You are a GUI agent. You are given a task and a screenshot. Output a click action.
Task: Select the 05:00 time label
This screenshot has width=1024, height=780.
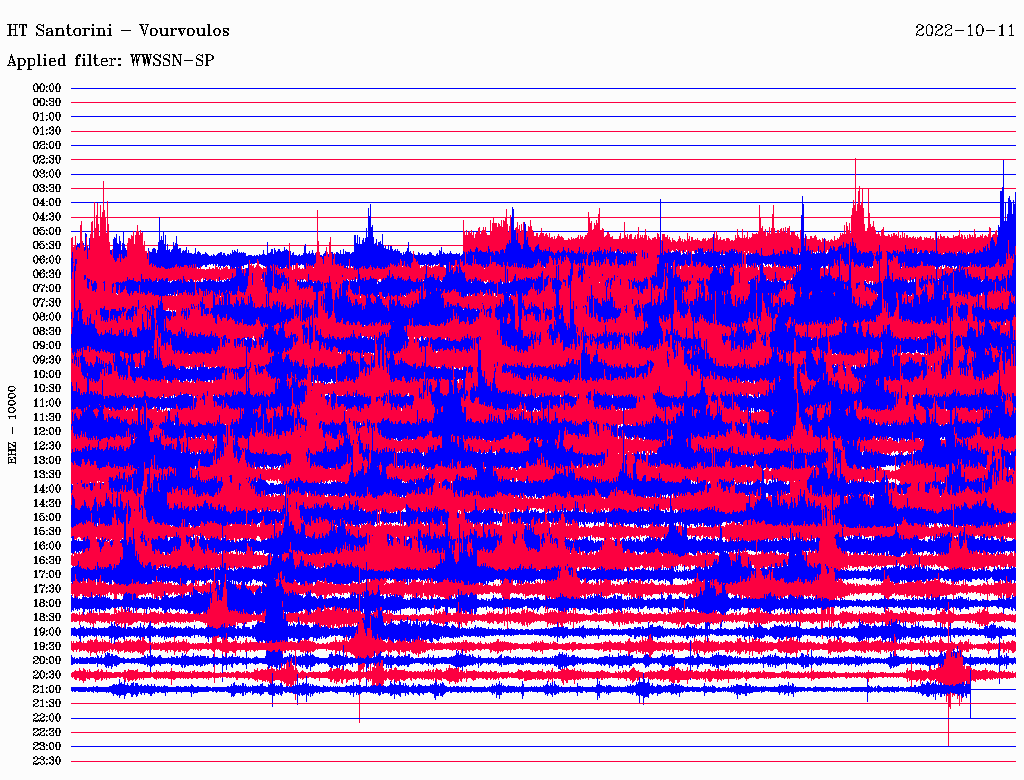[x=47, y=231]
